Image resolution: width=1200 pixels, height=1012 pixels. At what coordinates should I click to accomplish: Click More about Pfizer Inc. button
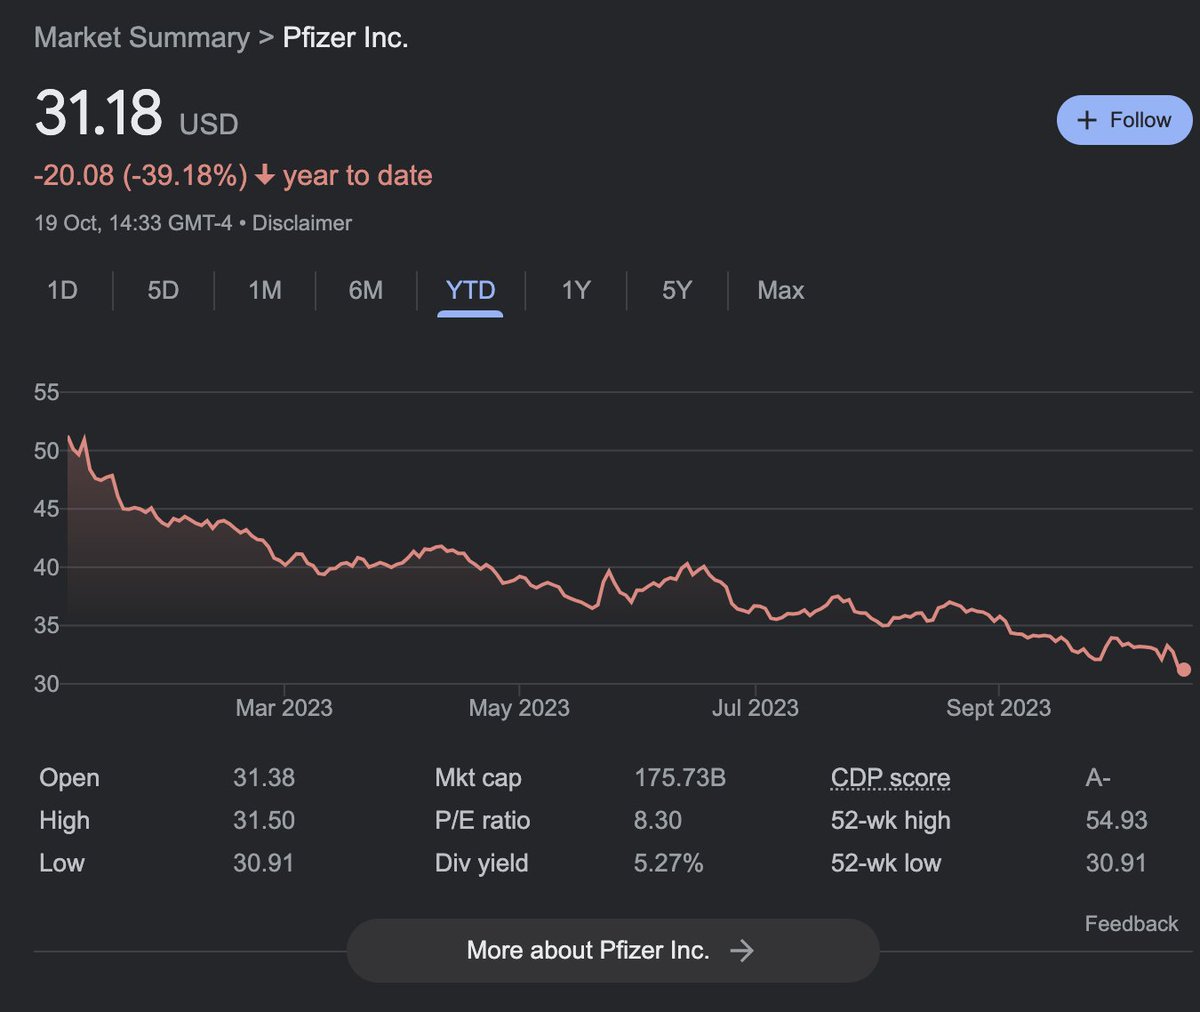(x=613, y=950)
